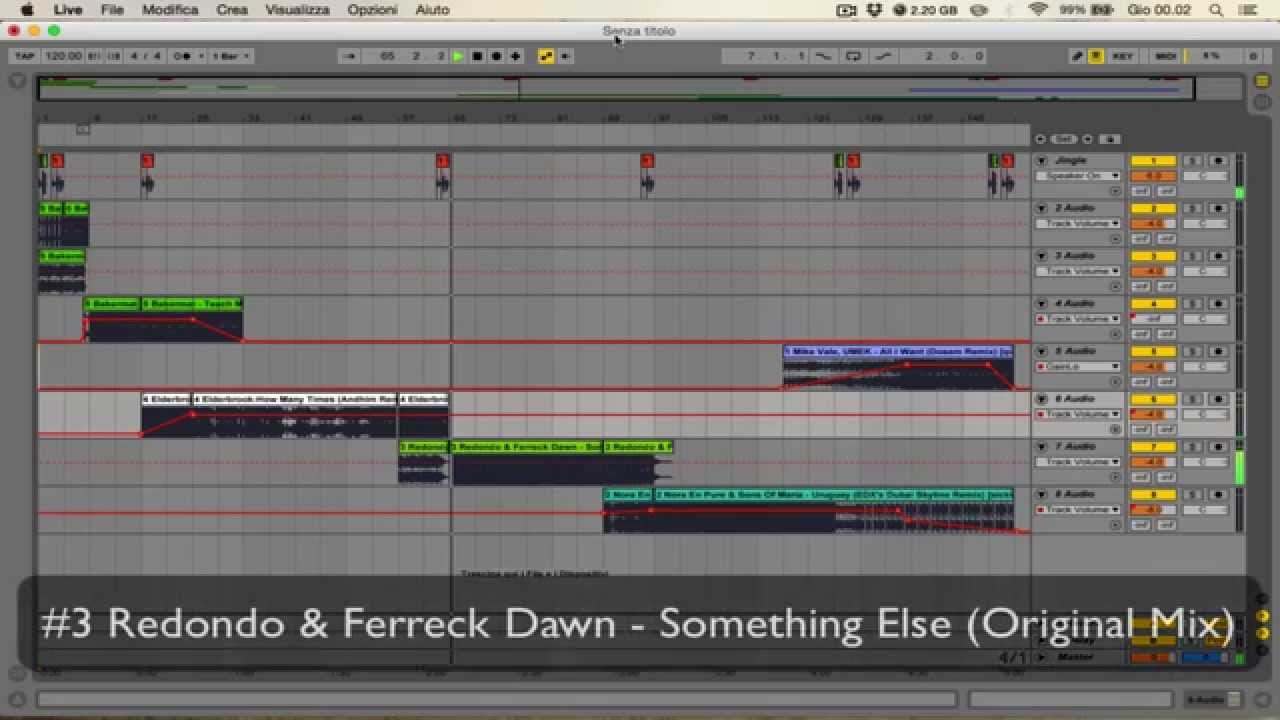Screen dimensions: 1280x720
Task: Adjust Jingle track pan control
Action: click(x=1206, y=176)
